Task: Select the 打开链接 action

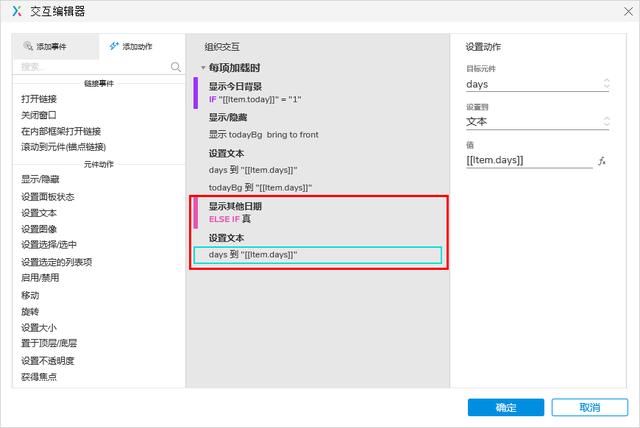Action: (39, 99)
